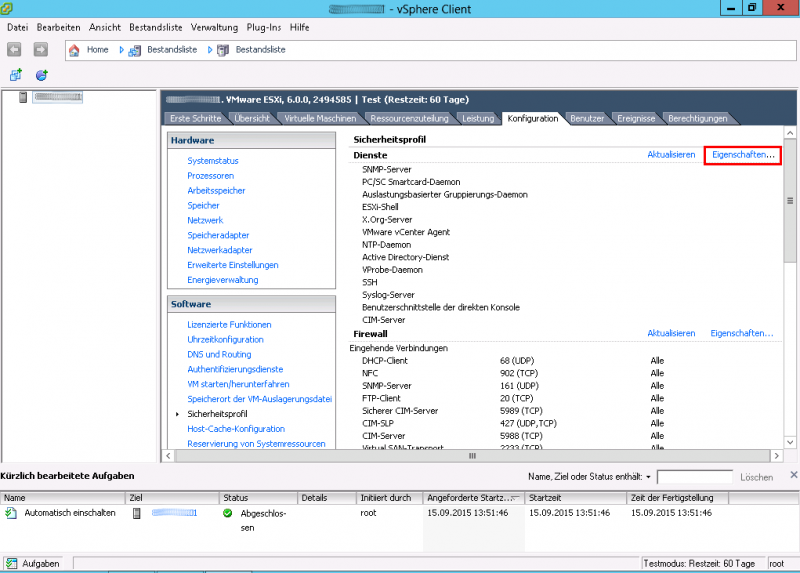This screenshot has height=573, width=800.
Task: Expand the breadcrumb arrow after Home
Action: point(121,50)
